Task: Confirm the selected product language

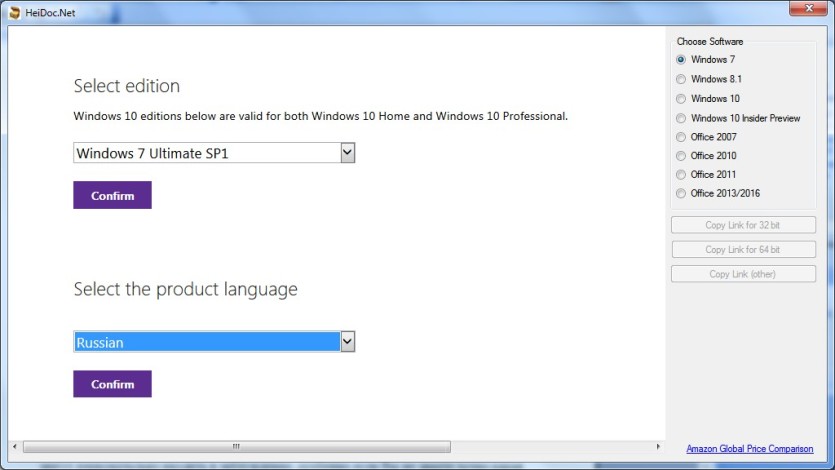Action: click(112, 384)
